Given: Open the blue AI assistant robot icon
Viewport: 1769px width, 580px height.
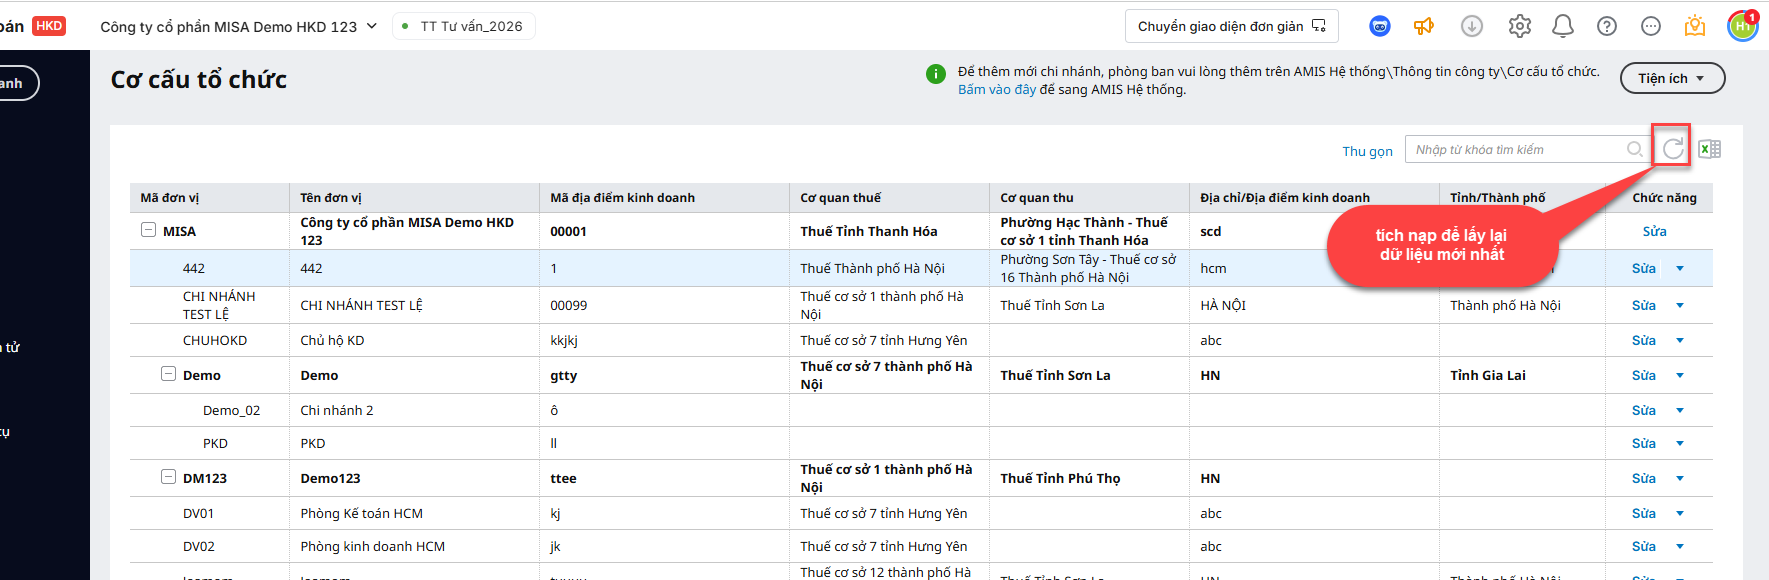Looking at the screenshot, I should 1380,27.
